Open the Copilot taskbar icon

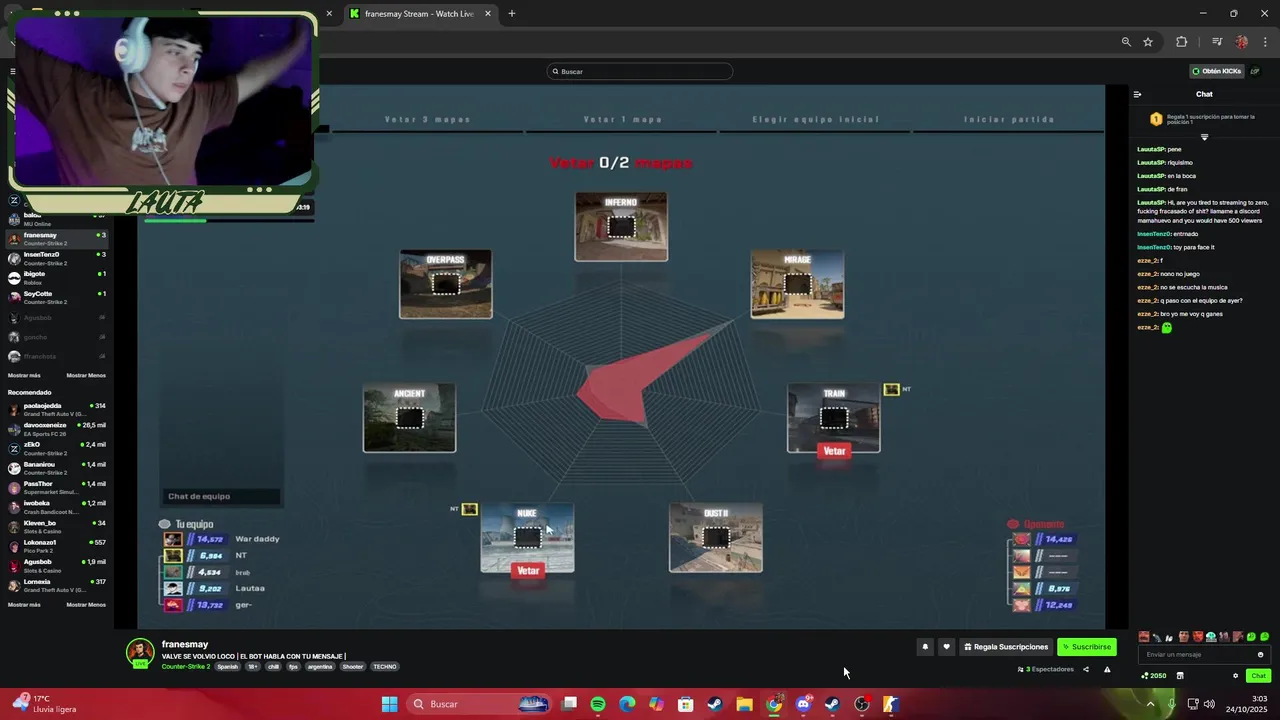[656, 704]
